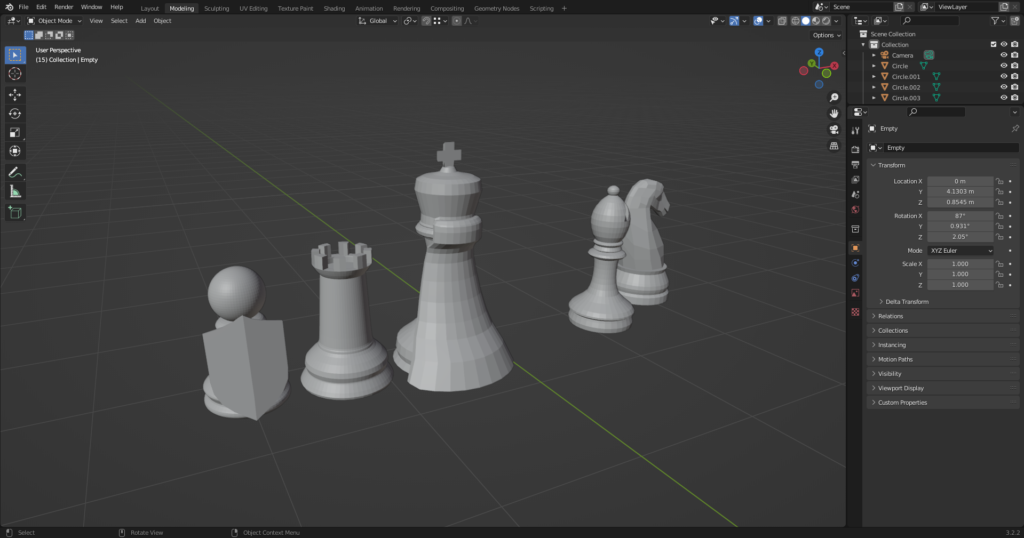Open the Object Data properties tab
The image size is (1024, 538).
tap(856, 293)
